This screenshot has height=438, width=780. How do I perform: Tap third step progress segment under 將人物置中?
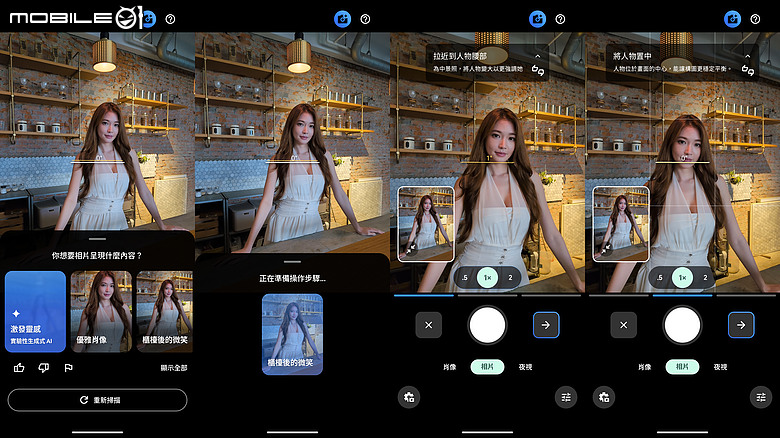[x=746, y=295]
